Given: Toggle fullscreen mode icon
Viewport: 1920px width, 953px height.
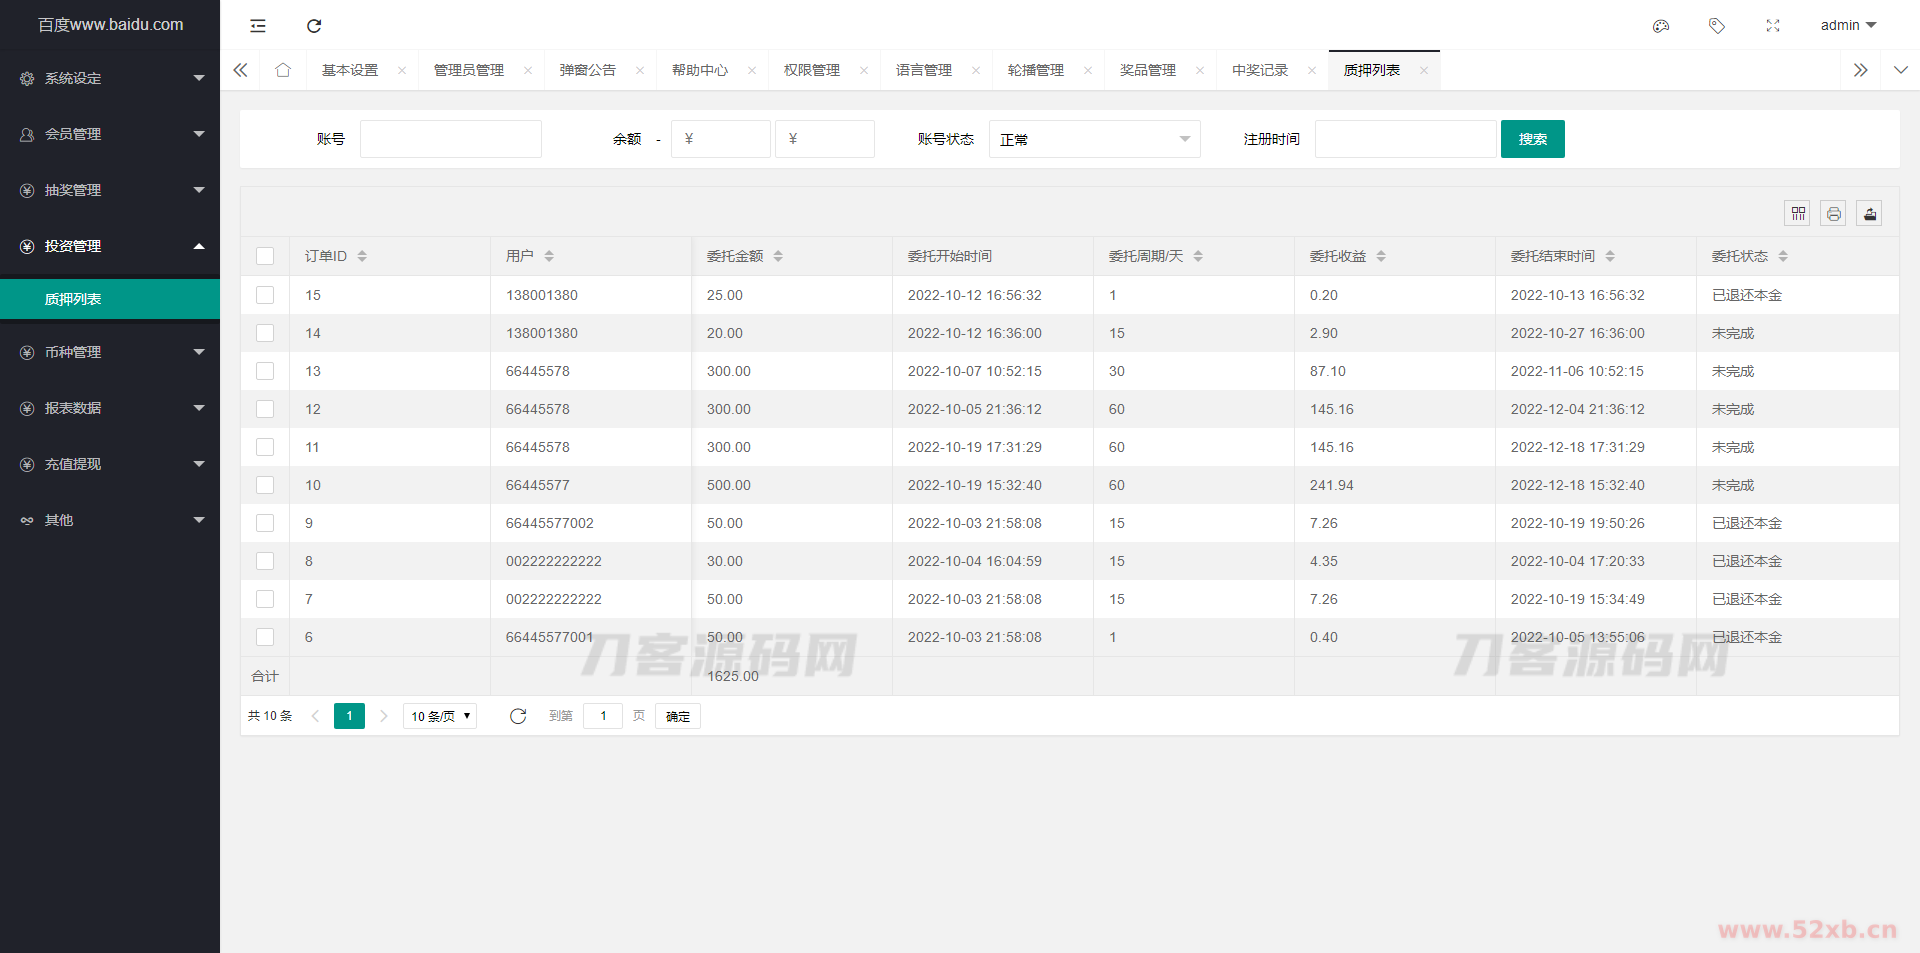Looking at the screenshot, I should [1772, 25].
